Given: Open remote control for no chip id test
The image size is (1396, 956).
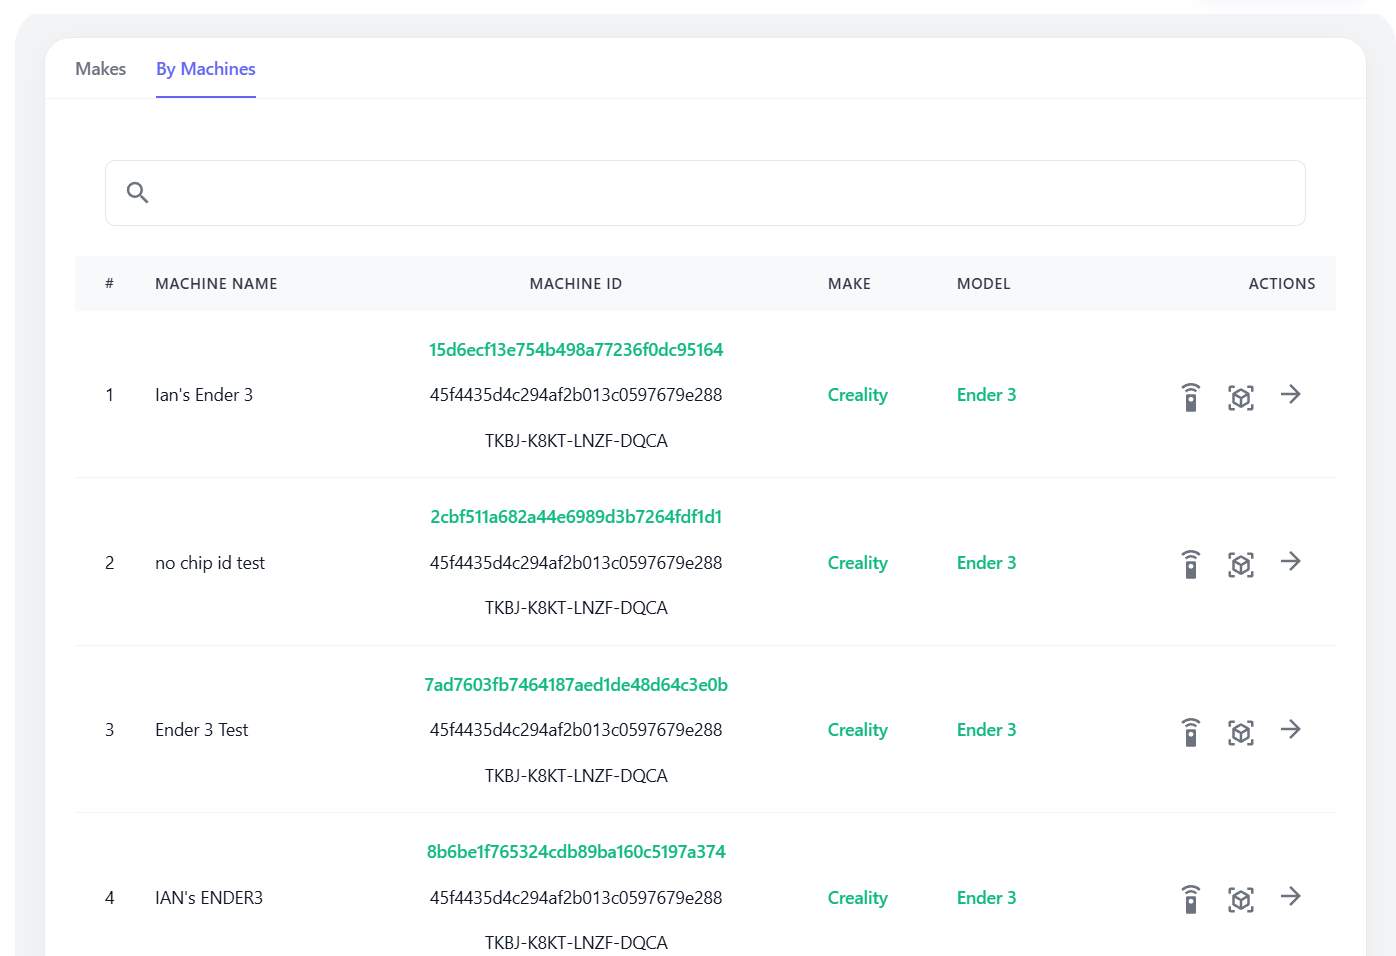Looking at the screenshot, I should click(x=1190, y=564).
